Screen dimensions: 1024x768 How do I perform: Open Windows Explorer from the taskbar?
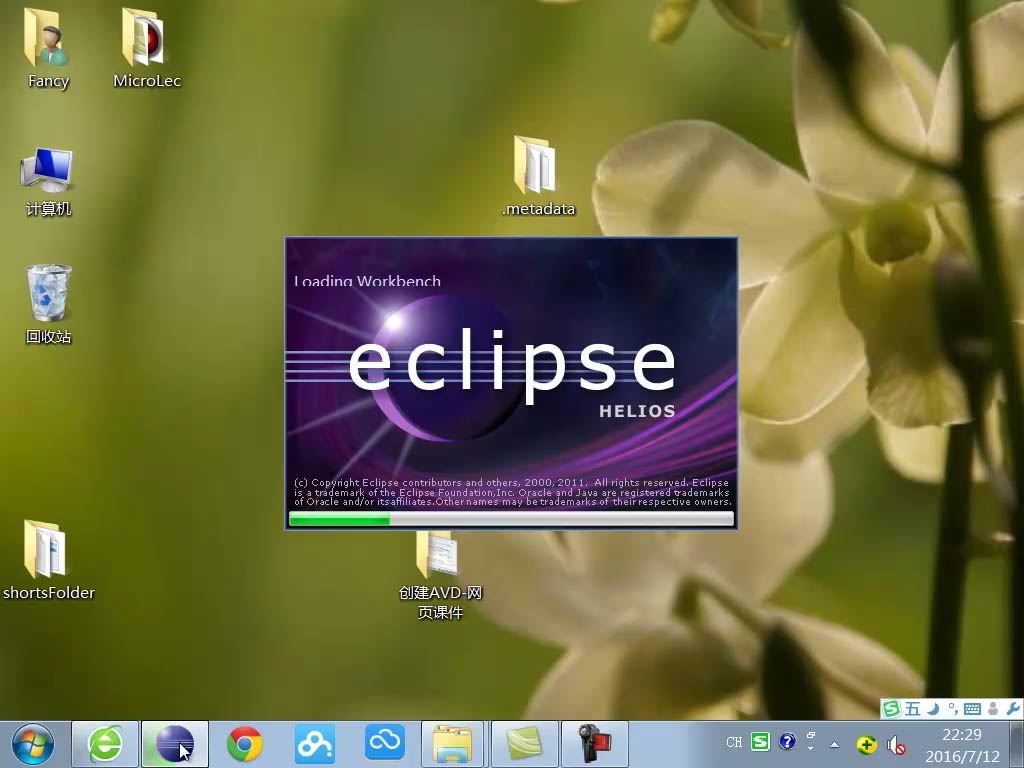click(453, 744)
